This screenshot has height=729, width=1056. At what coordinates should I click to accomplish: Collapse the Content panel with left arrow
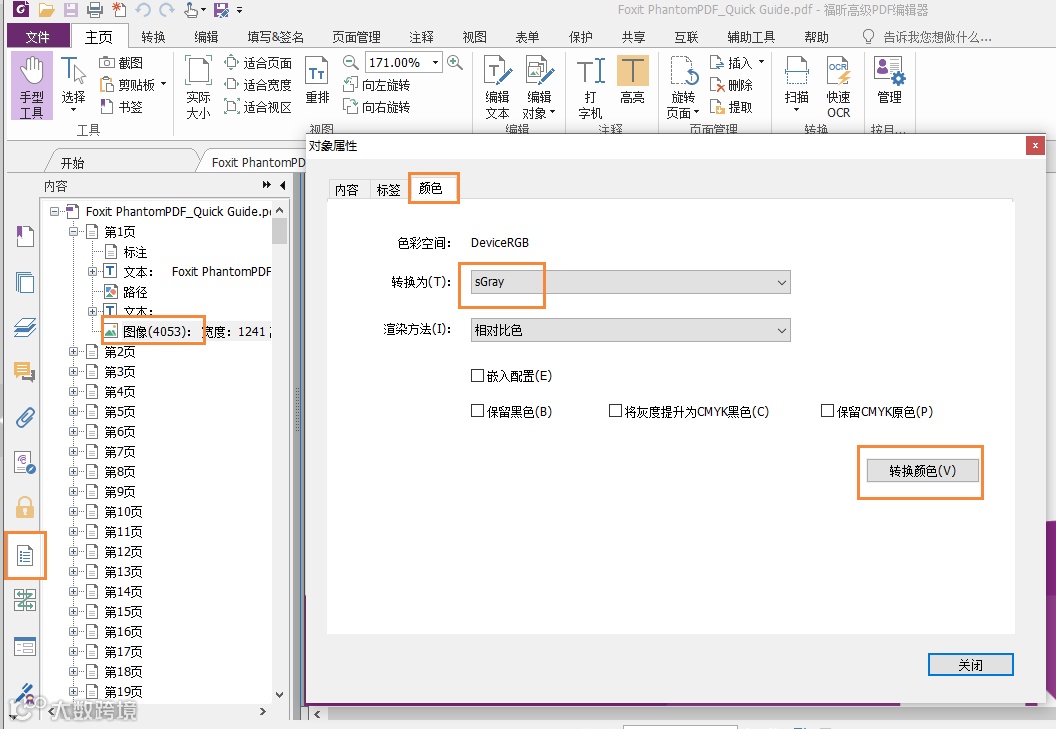(283, 185)
